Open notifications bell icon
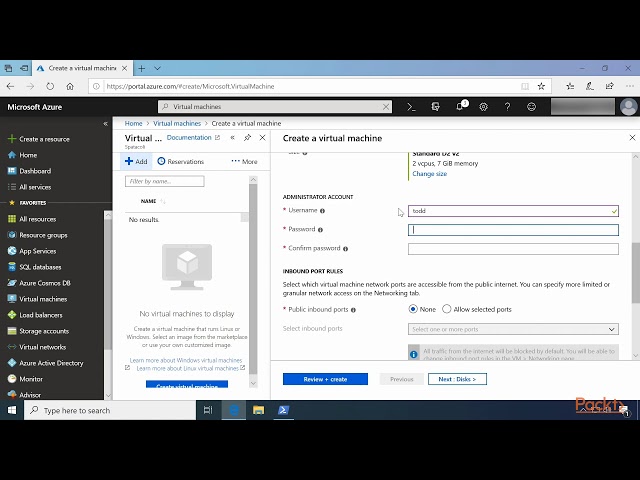 [460, 107]
